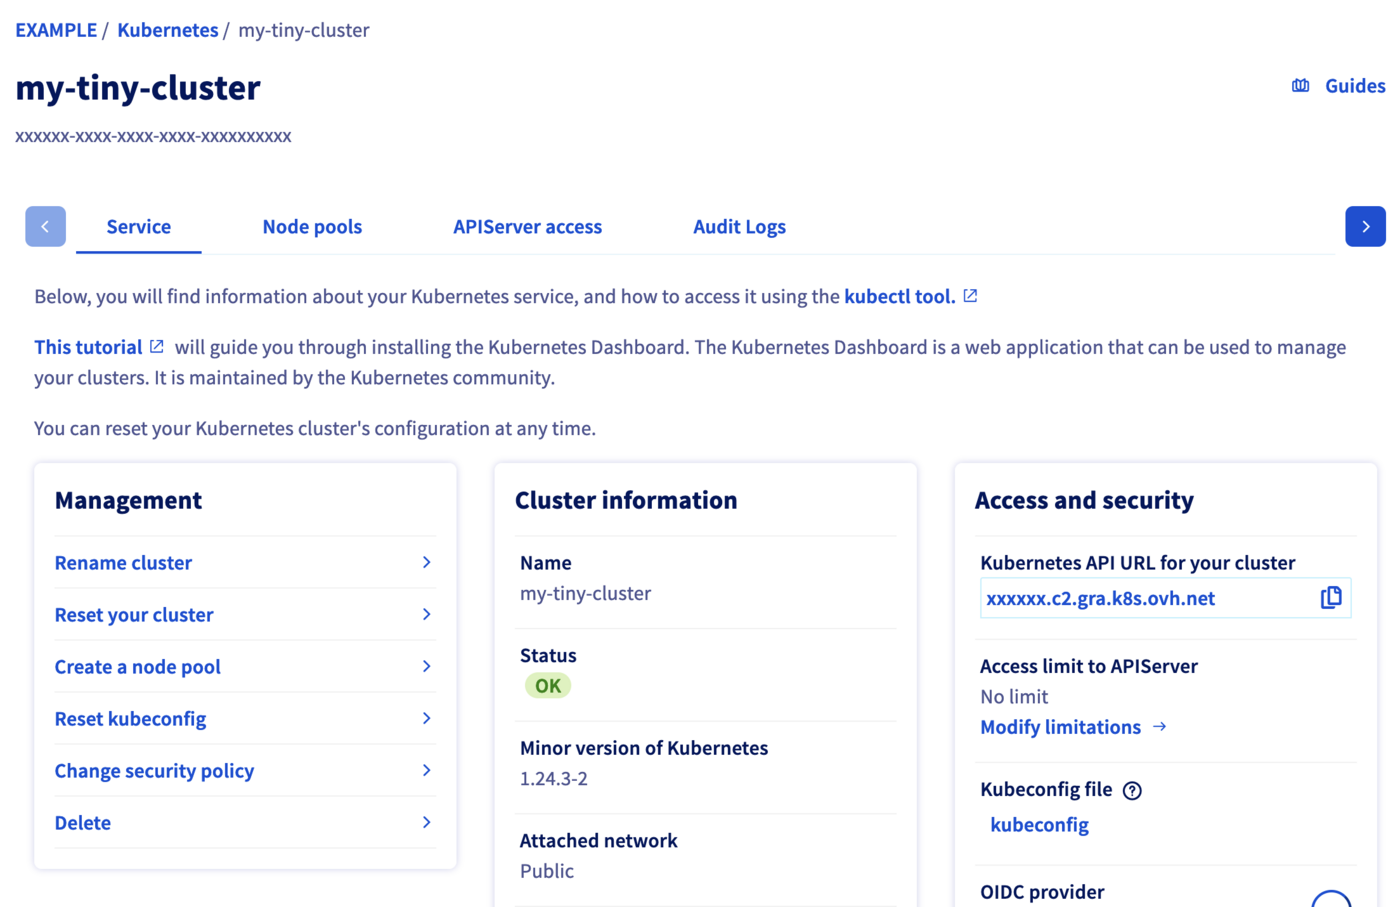Click the circular button next to OIDC provider
1400x907 pixels.
point(1331,898)
